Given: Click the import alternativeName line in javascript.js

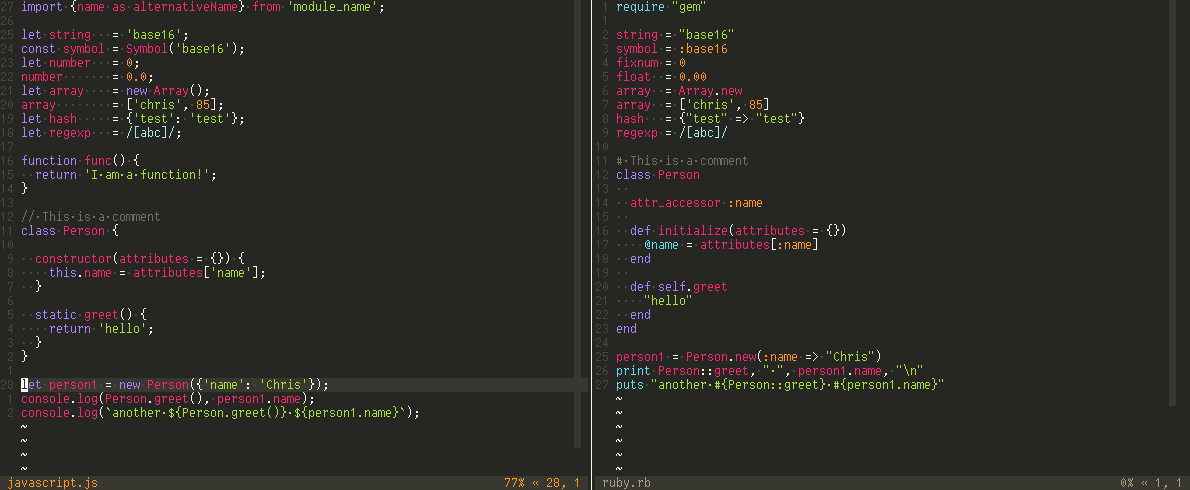Looking at the screenshot, I should click(x=203, y=8).
